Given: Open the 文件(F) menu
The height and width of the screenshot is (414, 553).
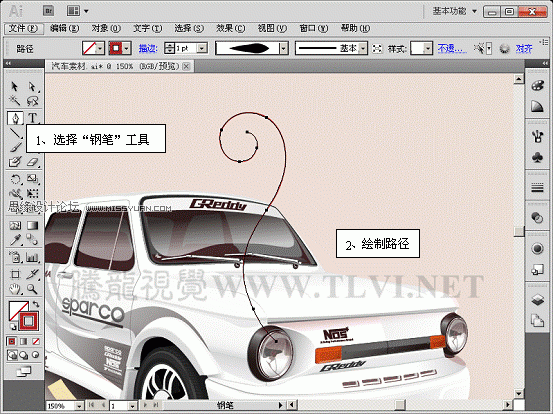Looking at the screenshot, I should pyautogui.click(x=23, y=29).
